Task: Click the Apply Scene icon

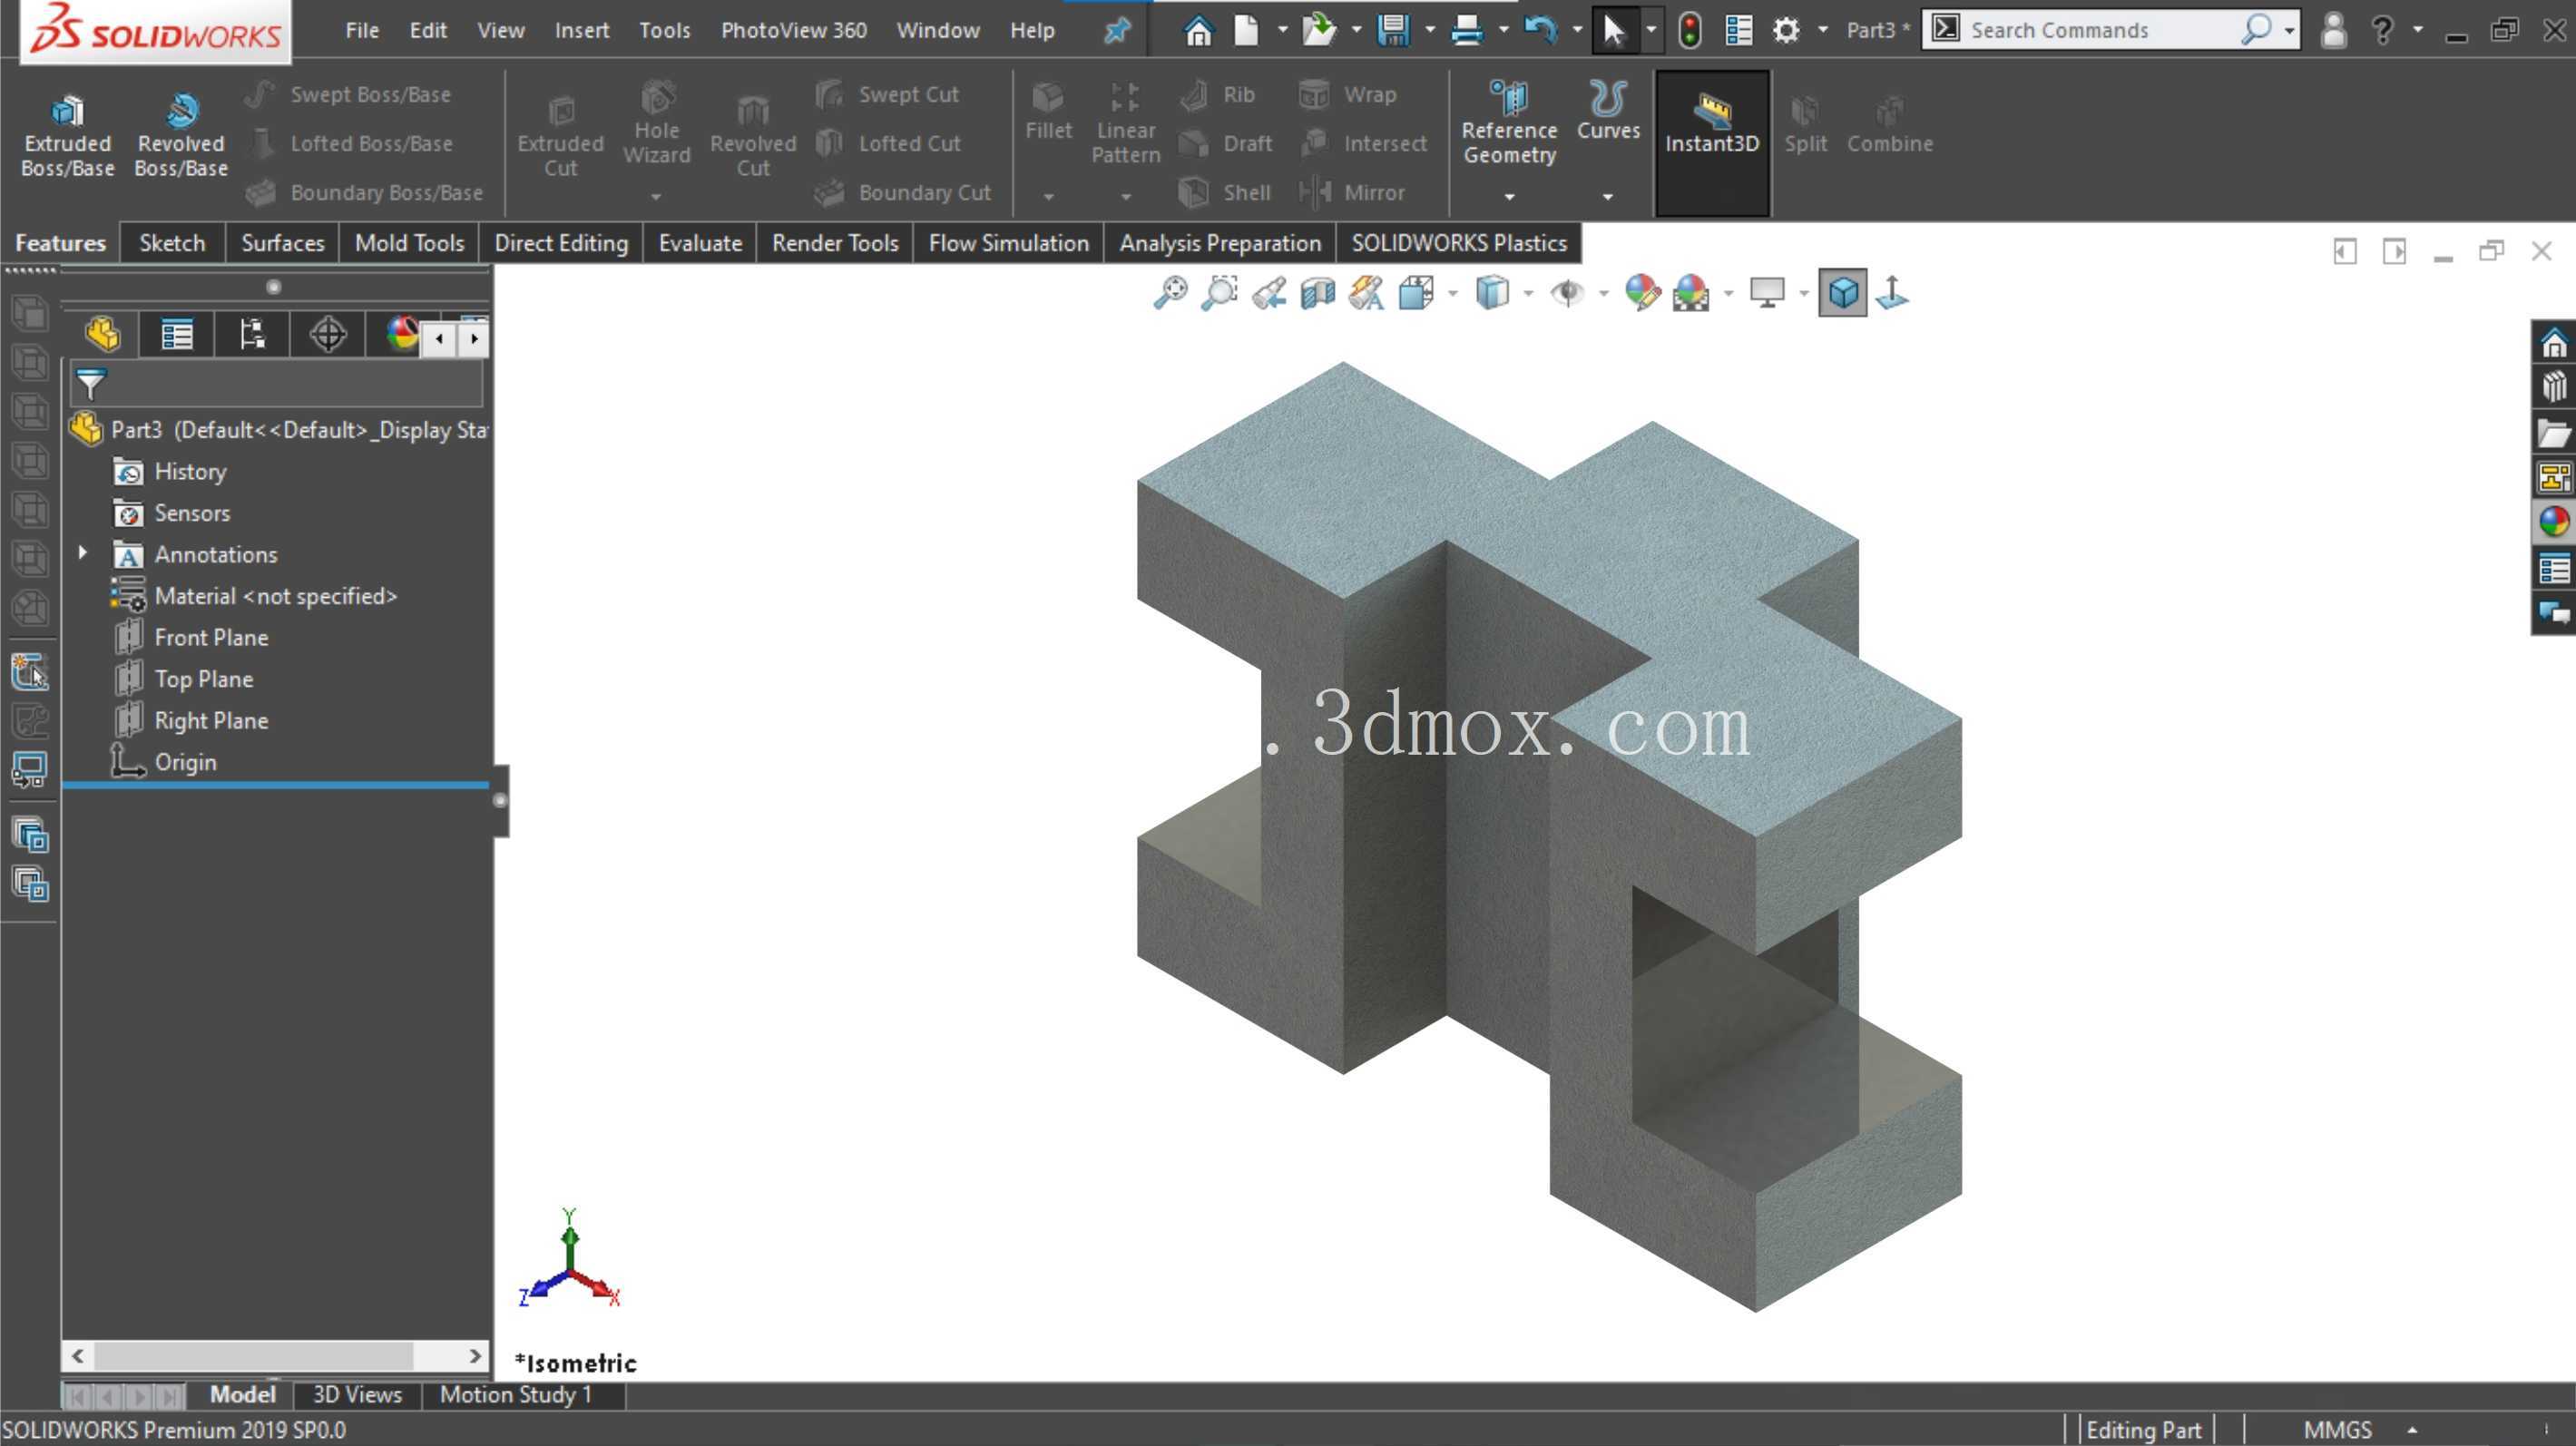Action: [1691, 293]
